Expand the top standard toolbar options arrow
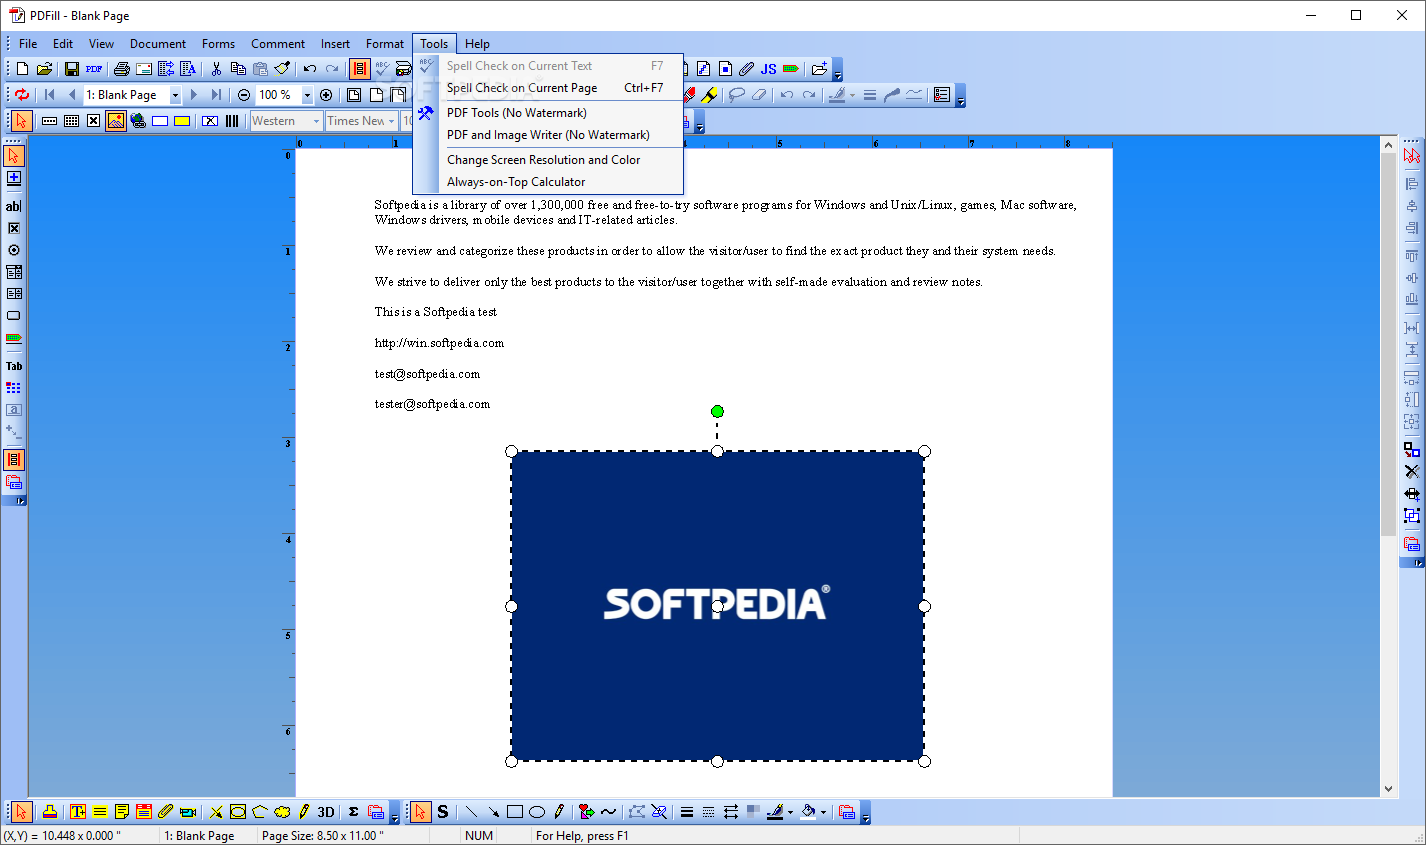The height and width of the screenshot is (845, 1426). [838, 70]
